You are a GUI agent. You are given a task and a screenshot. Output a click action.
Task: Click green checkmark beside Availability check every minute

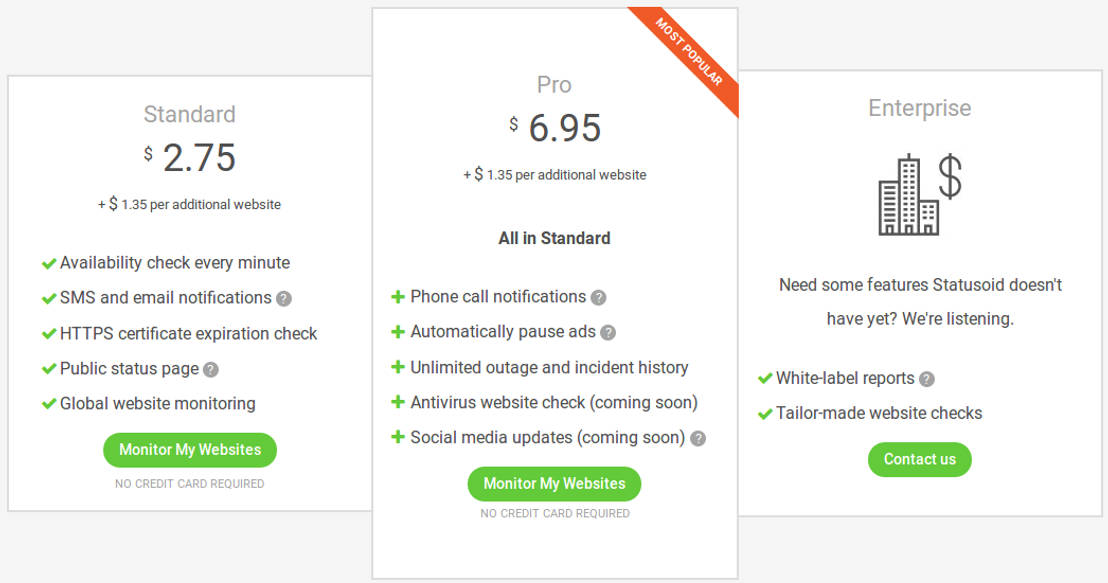(48, 263)
